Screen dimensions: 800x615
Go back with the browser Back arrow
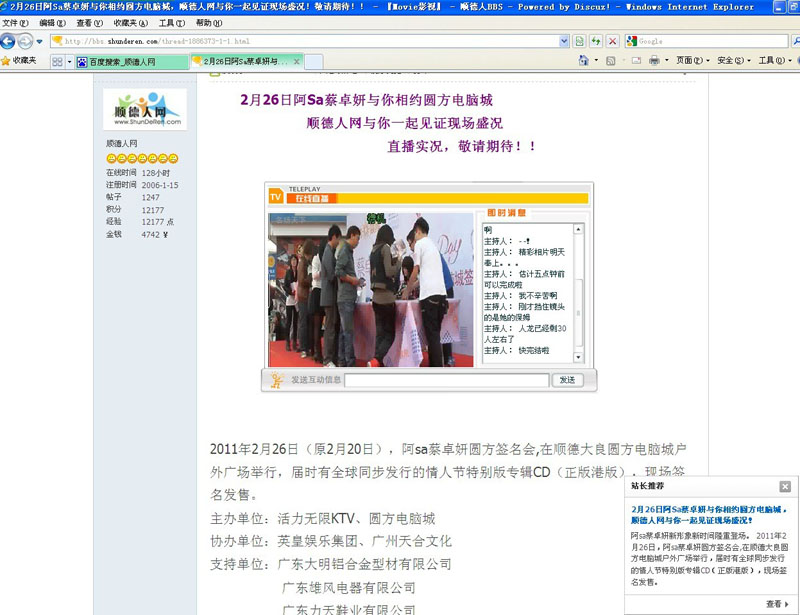8,41
